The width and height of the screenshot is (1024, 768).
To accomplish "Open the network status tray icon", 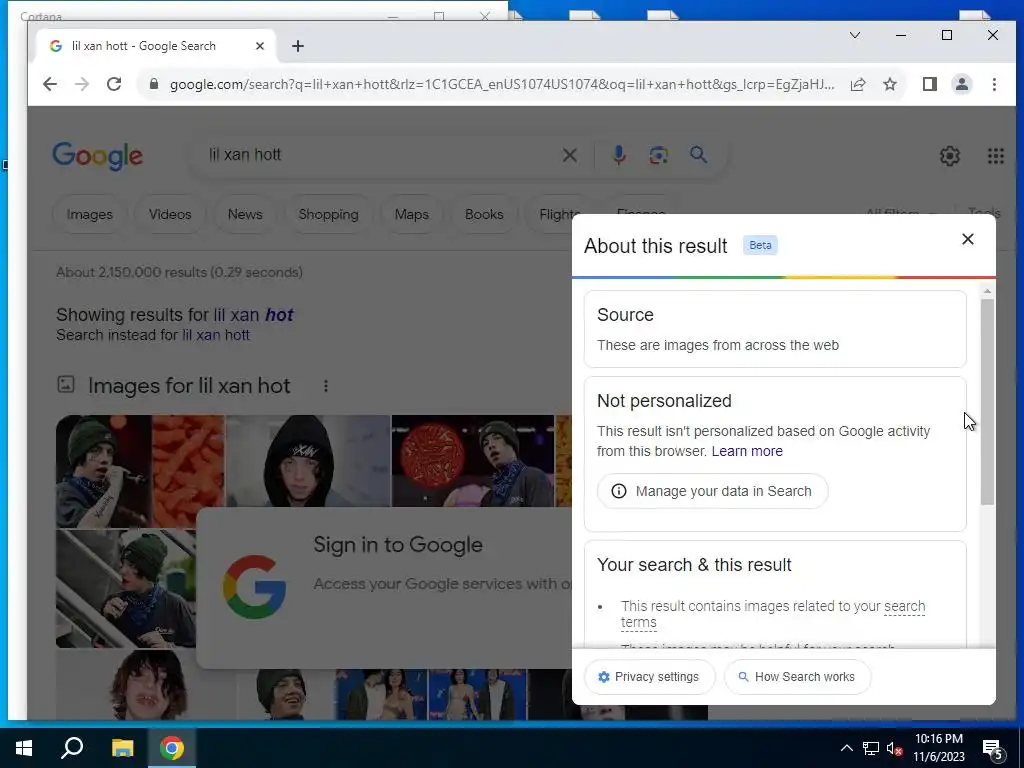I will [871, 748].
